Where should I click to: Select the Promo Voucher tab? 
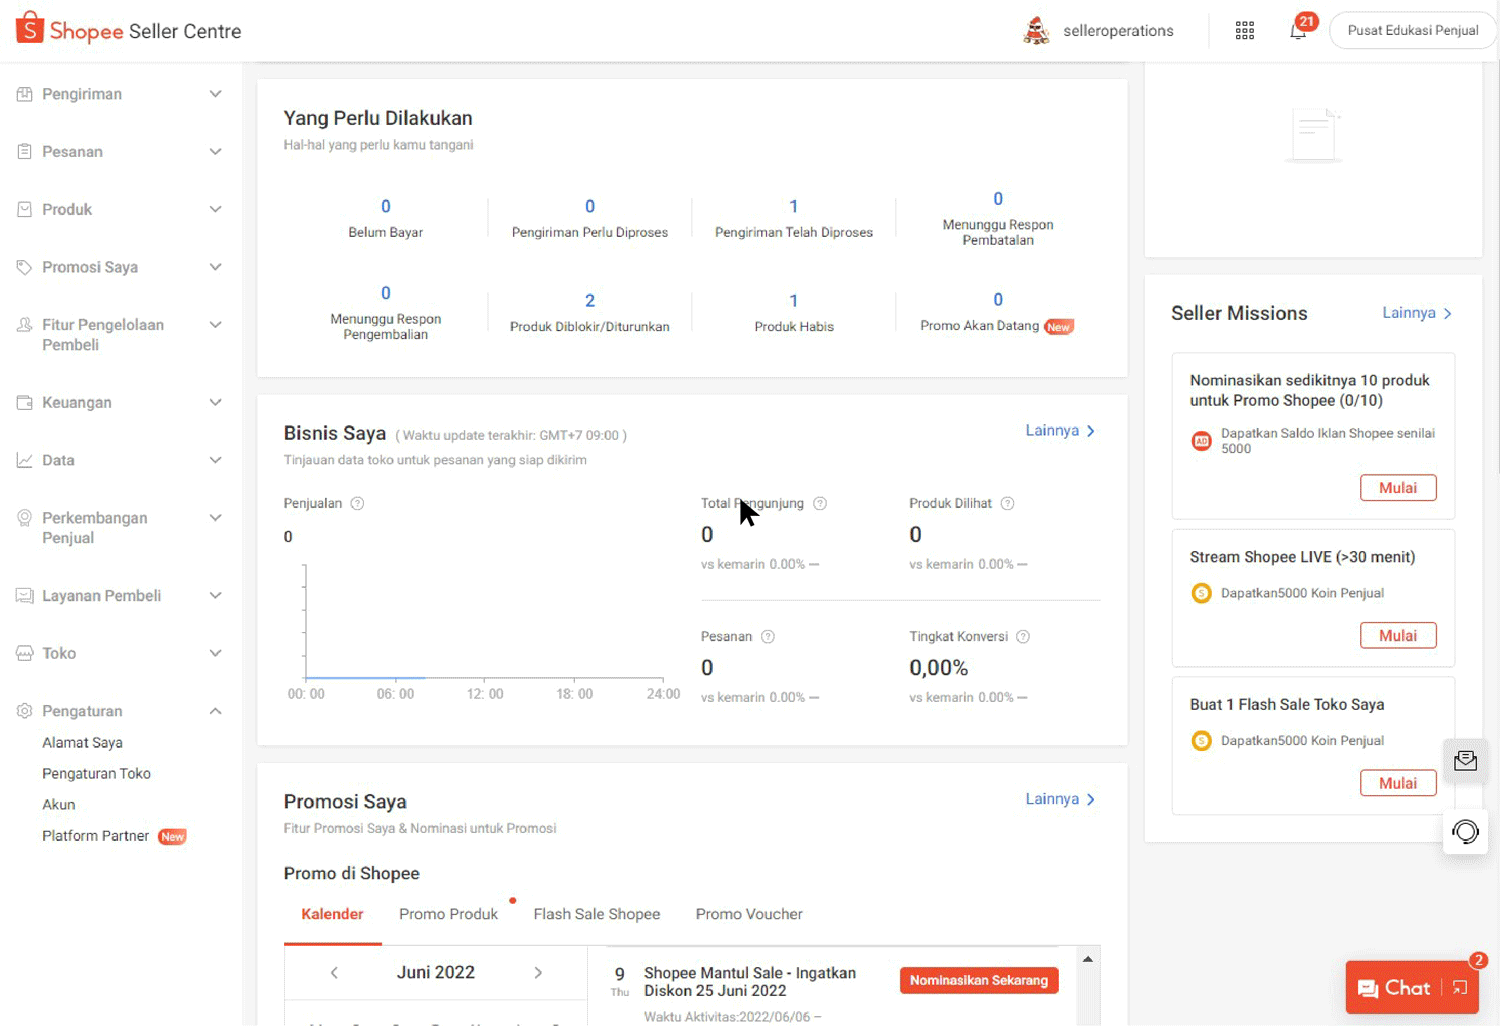749,914
